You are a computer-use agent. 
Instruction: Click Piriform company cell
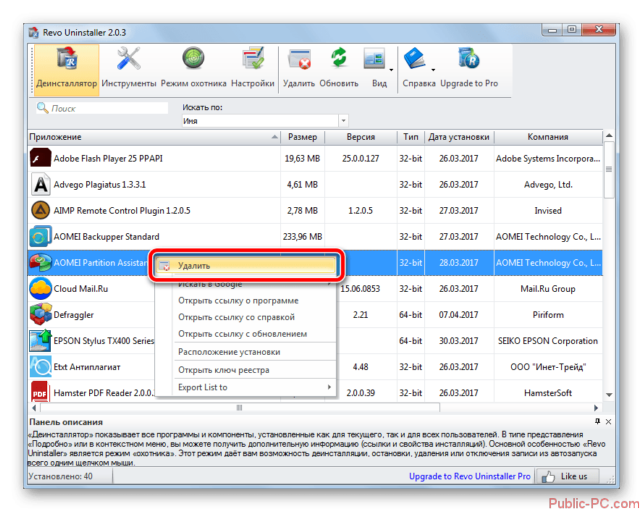click(548, 315)
